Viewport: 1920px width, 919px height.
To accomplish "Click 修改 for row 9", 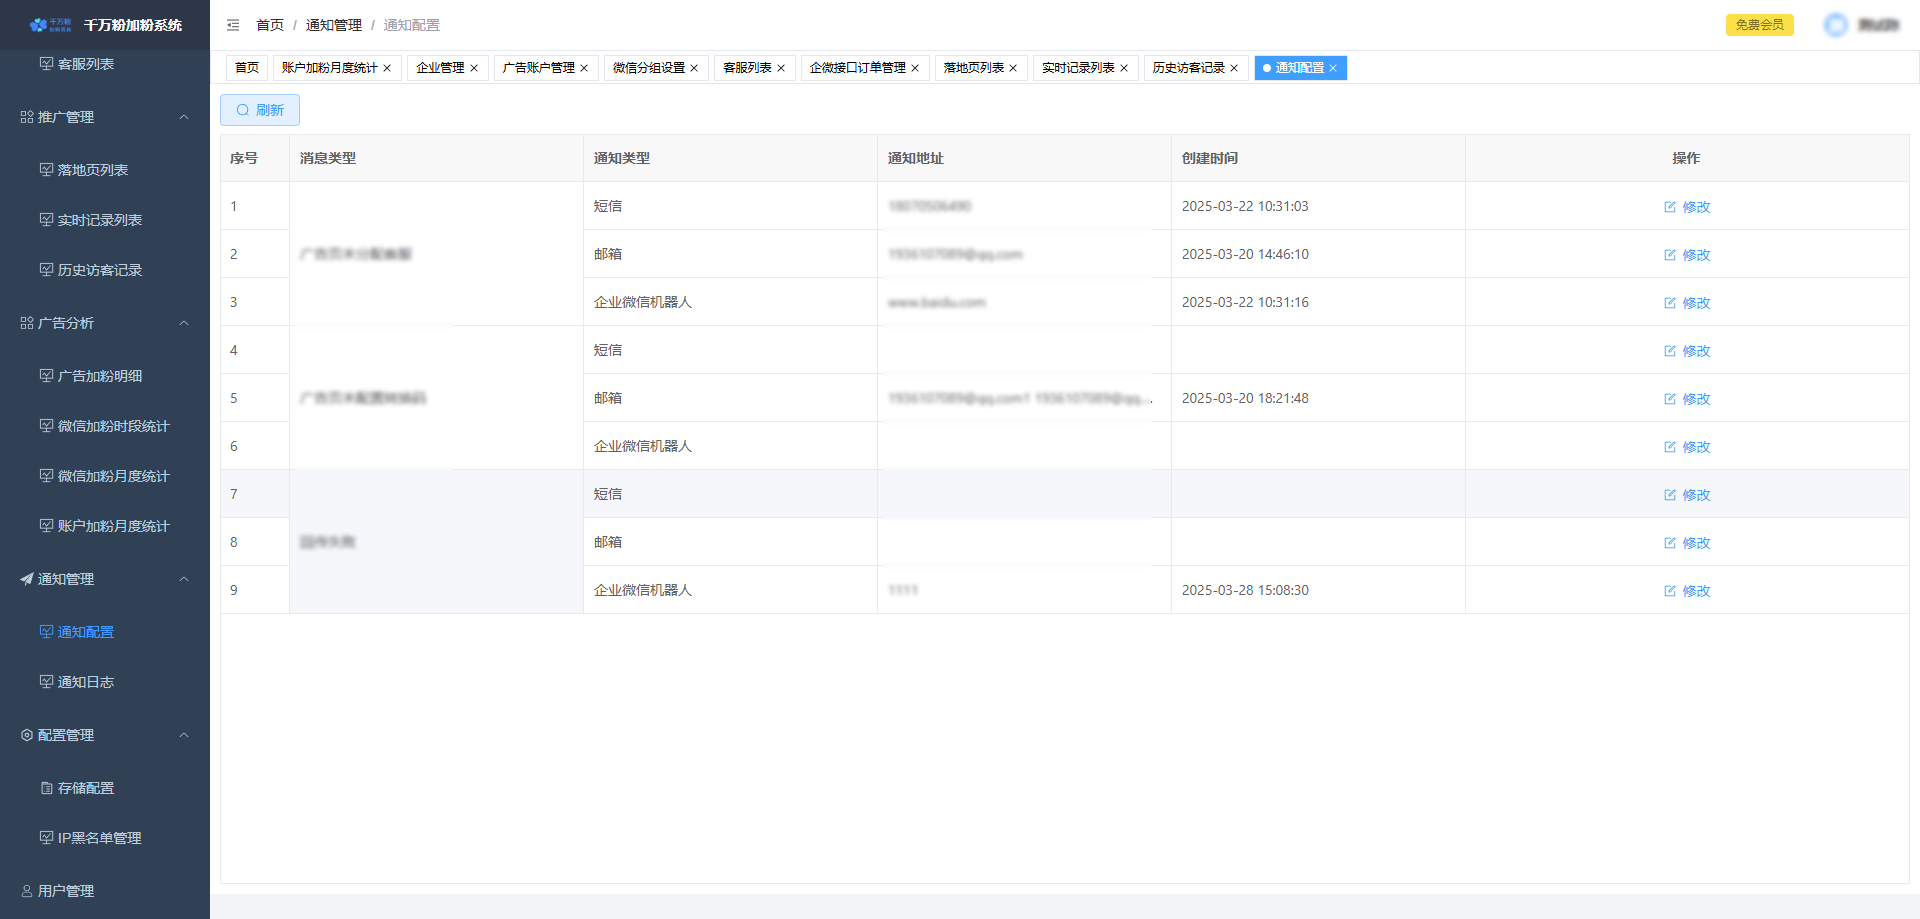I will coord(1695,591).
